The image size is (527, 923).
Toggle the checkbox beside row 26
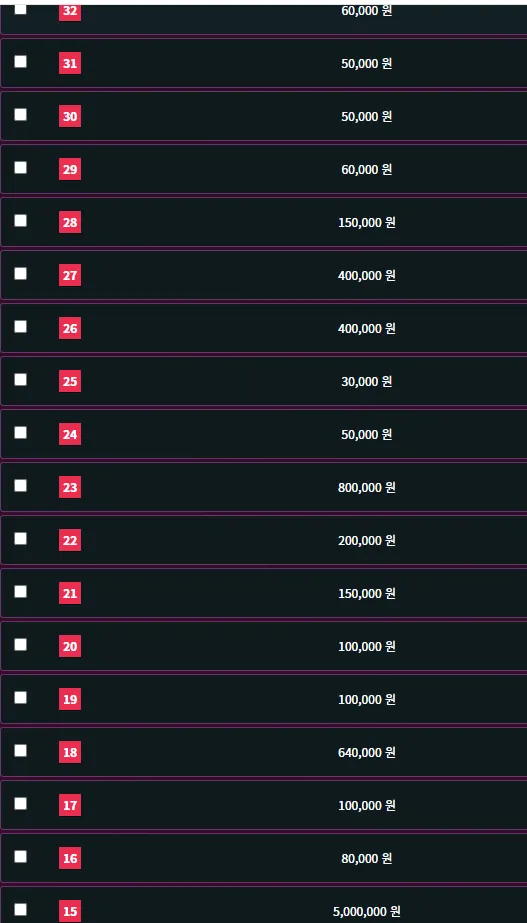[x=21, y=326]
